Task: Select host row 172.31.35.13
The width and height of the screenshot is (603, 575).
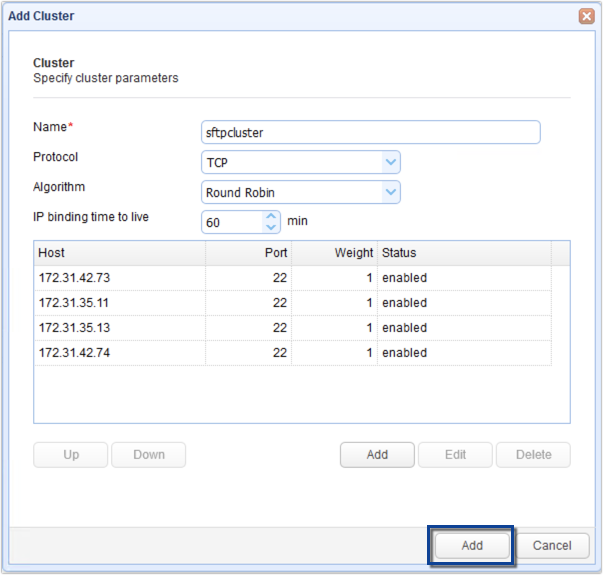Action: pyautogui.click(x=120, y=328)
